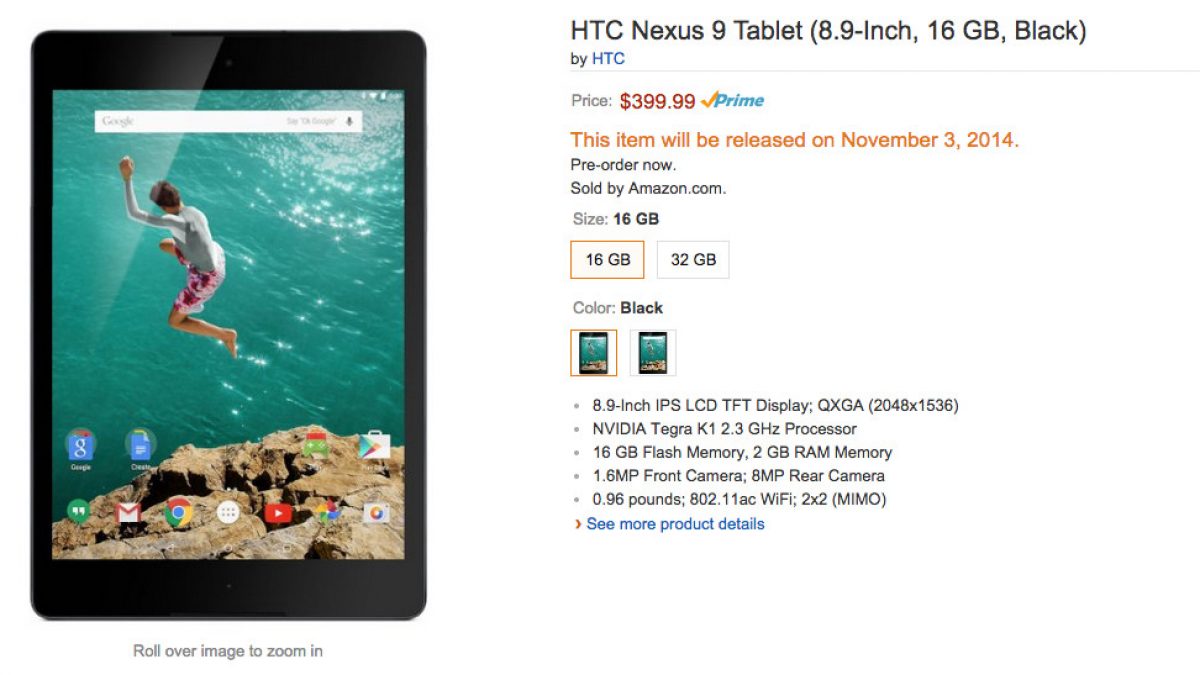The width and height of the screenshot is (1200, 675).
Task: Click the Hangouts icon on the tablet dock
Action: pos(78,512)
